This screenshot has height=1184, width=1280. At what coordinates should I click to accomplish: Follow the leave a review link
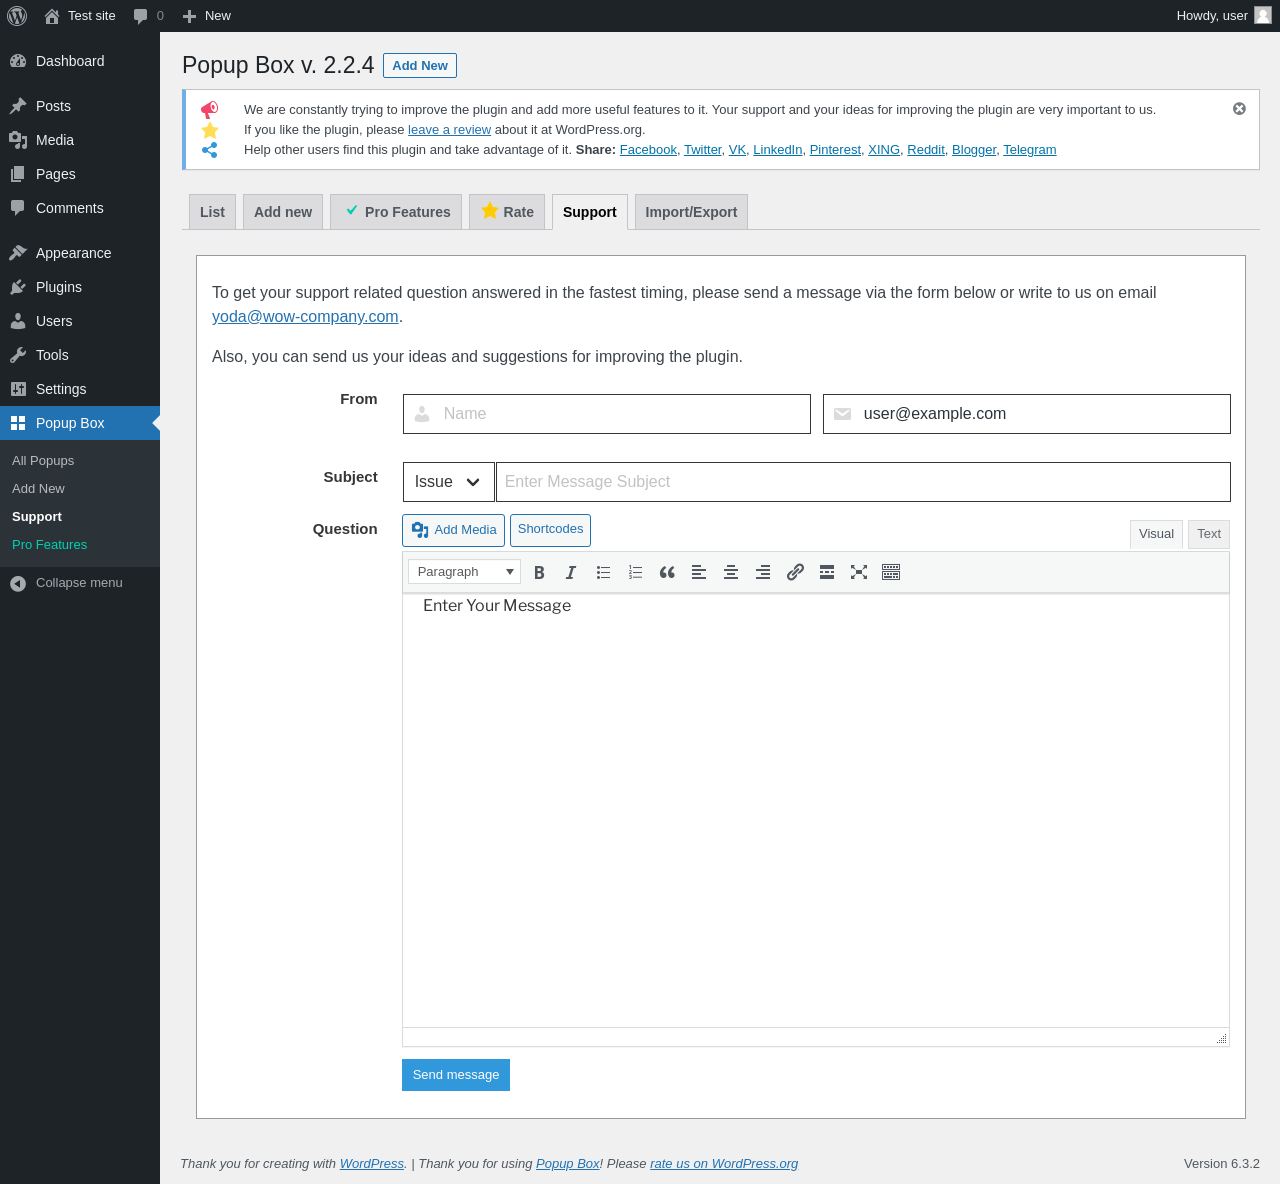(x=449, y=130)
